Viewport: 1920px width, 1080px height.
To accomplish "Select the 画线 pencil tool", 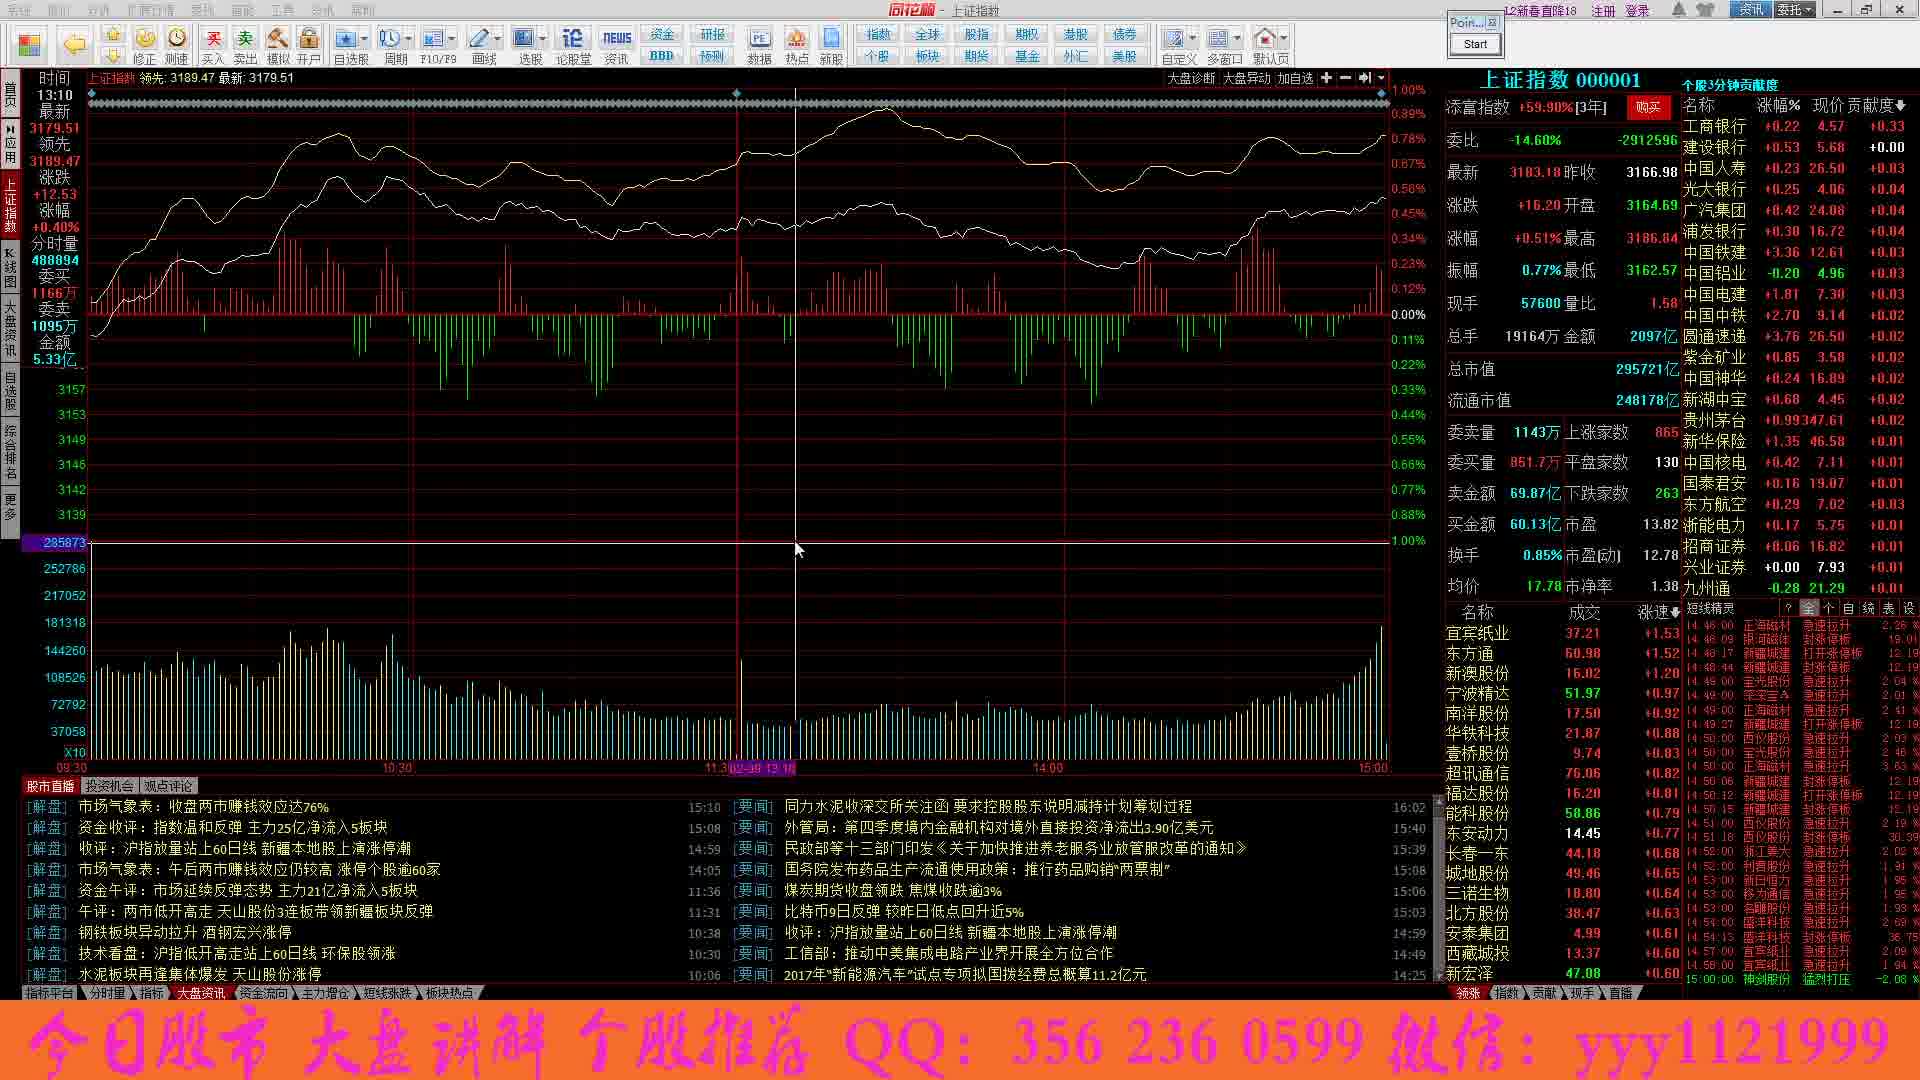I will point(479,38).
